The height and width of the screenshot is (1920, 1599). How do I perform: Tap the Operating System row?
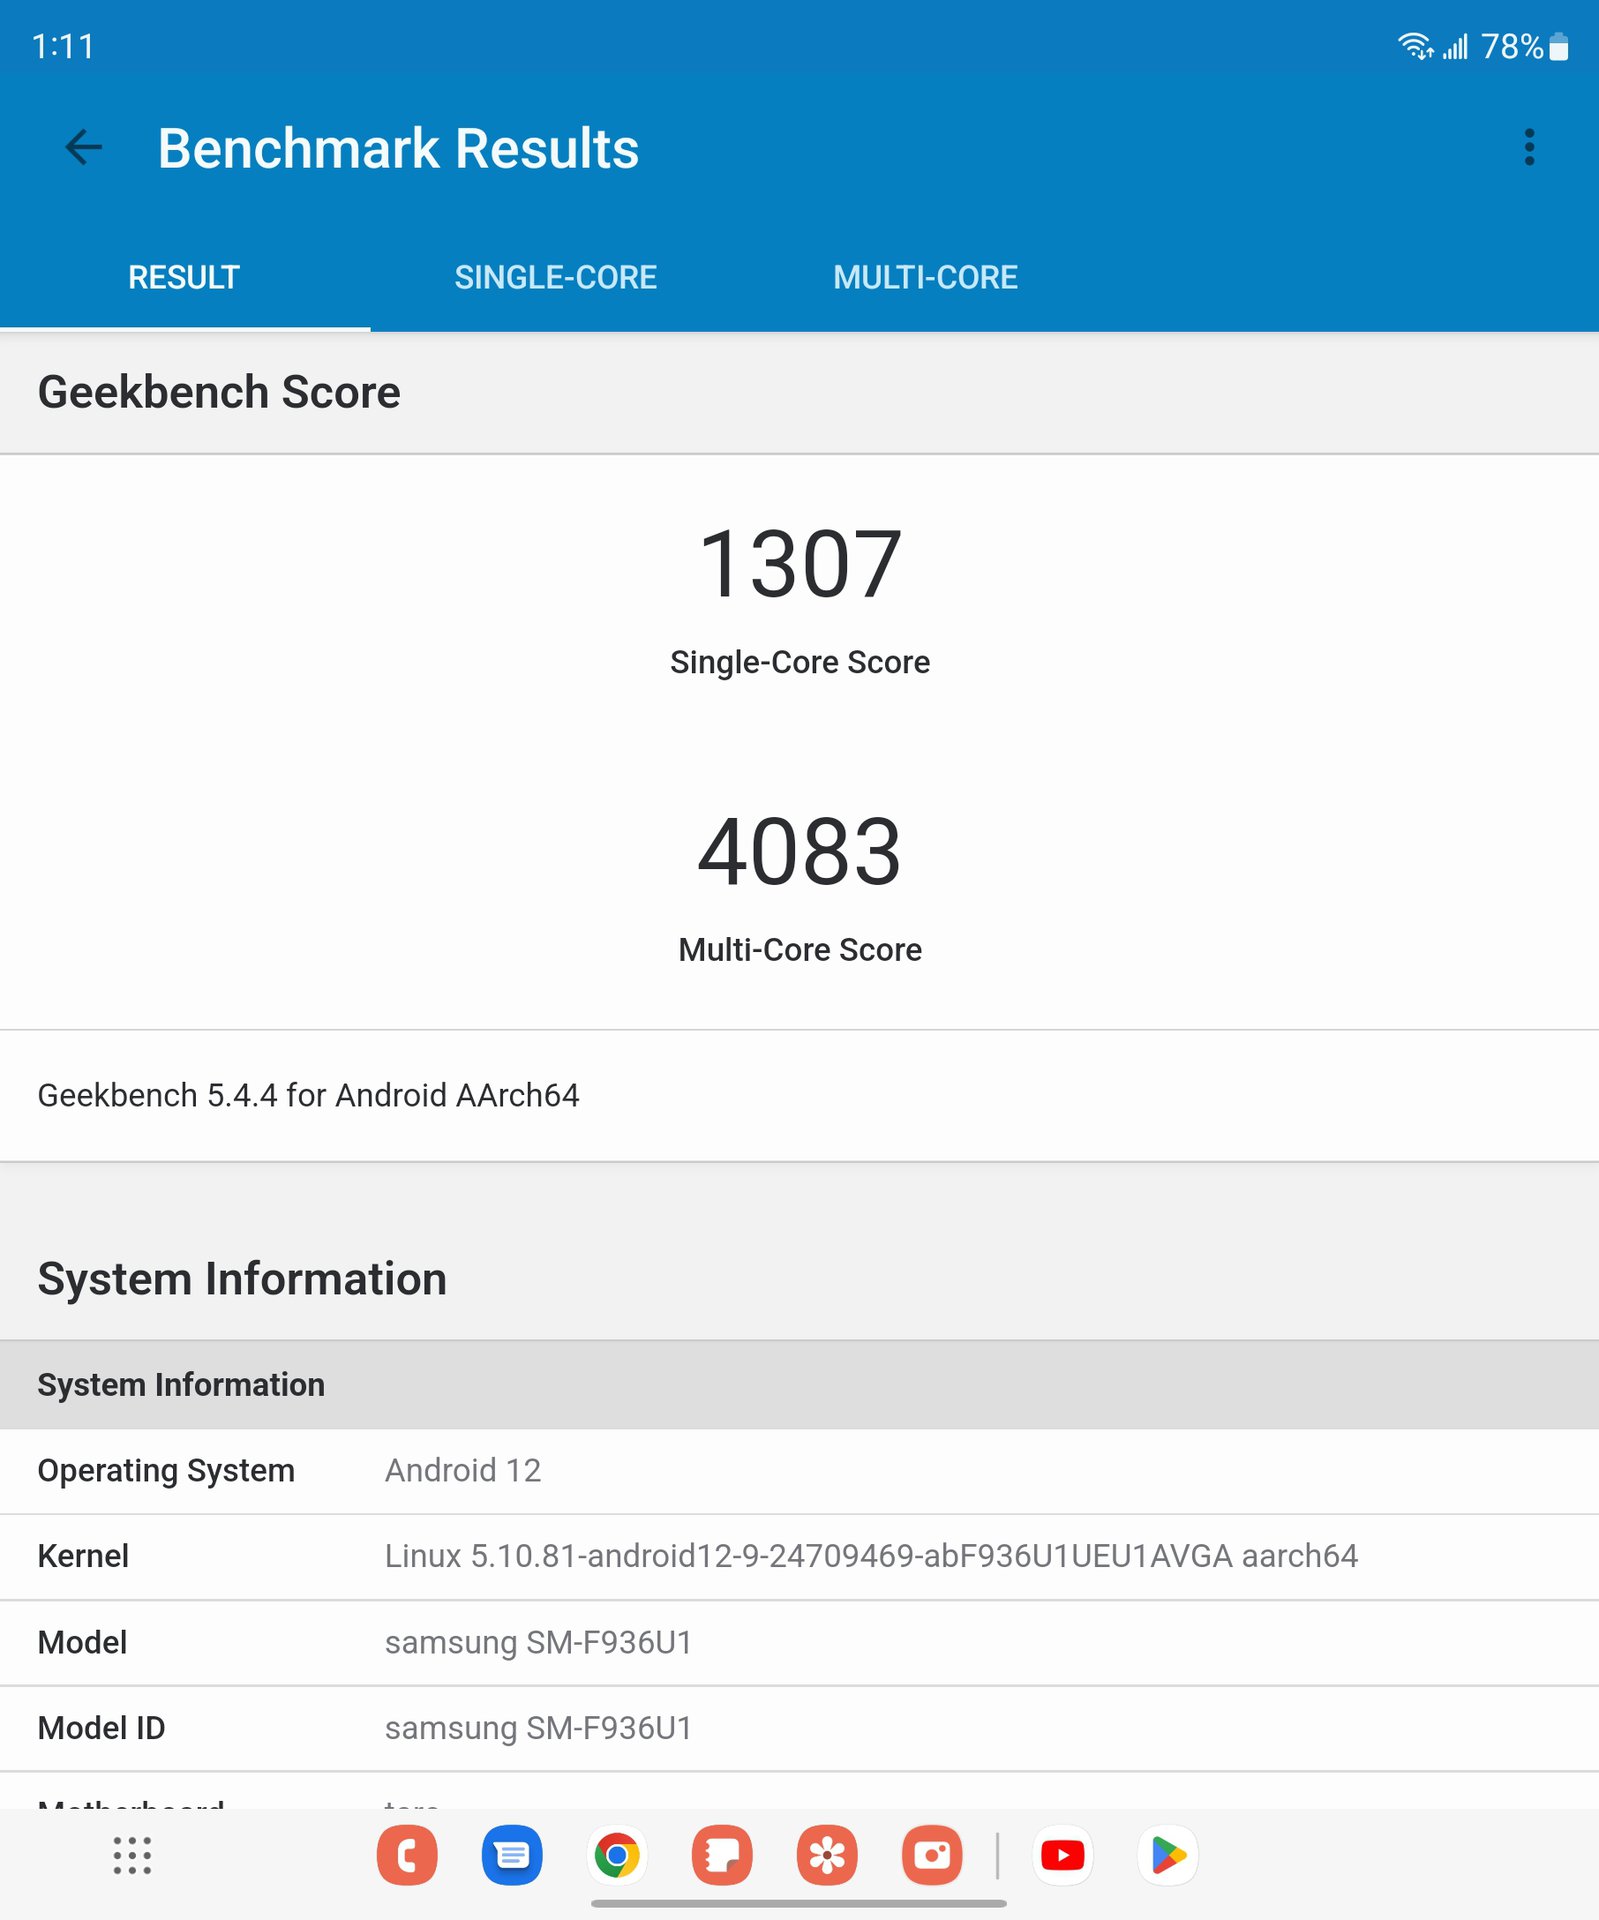coord(799,1471)
